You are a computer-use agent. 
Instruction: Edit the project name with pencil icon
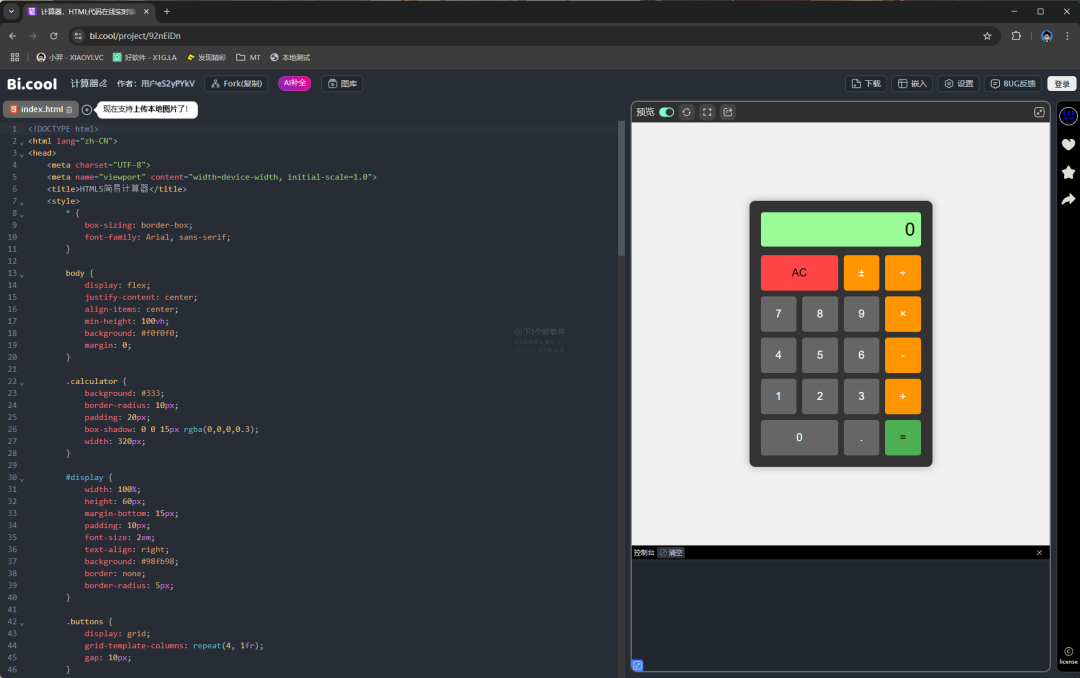click(x=103, y=84)
